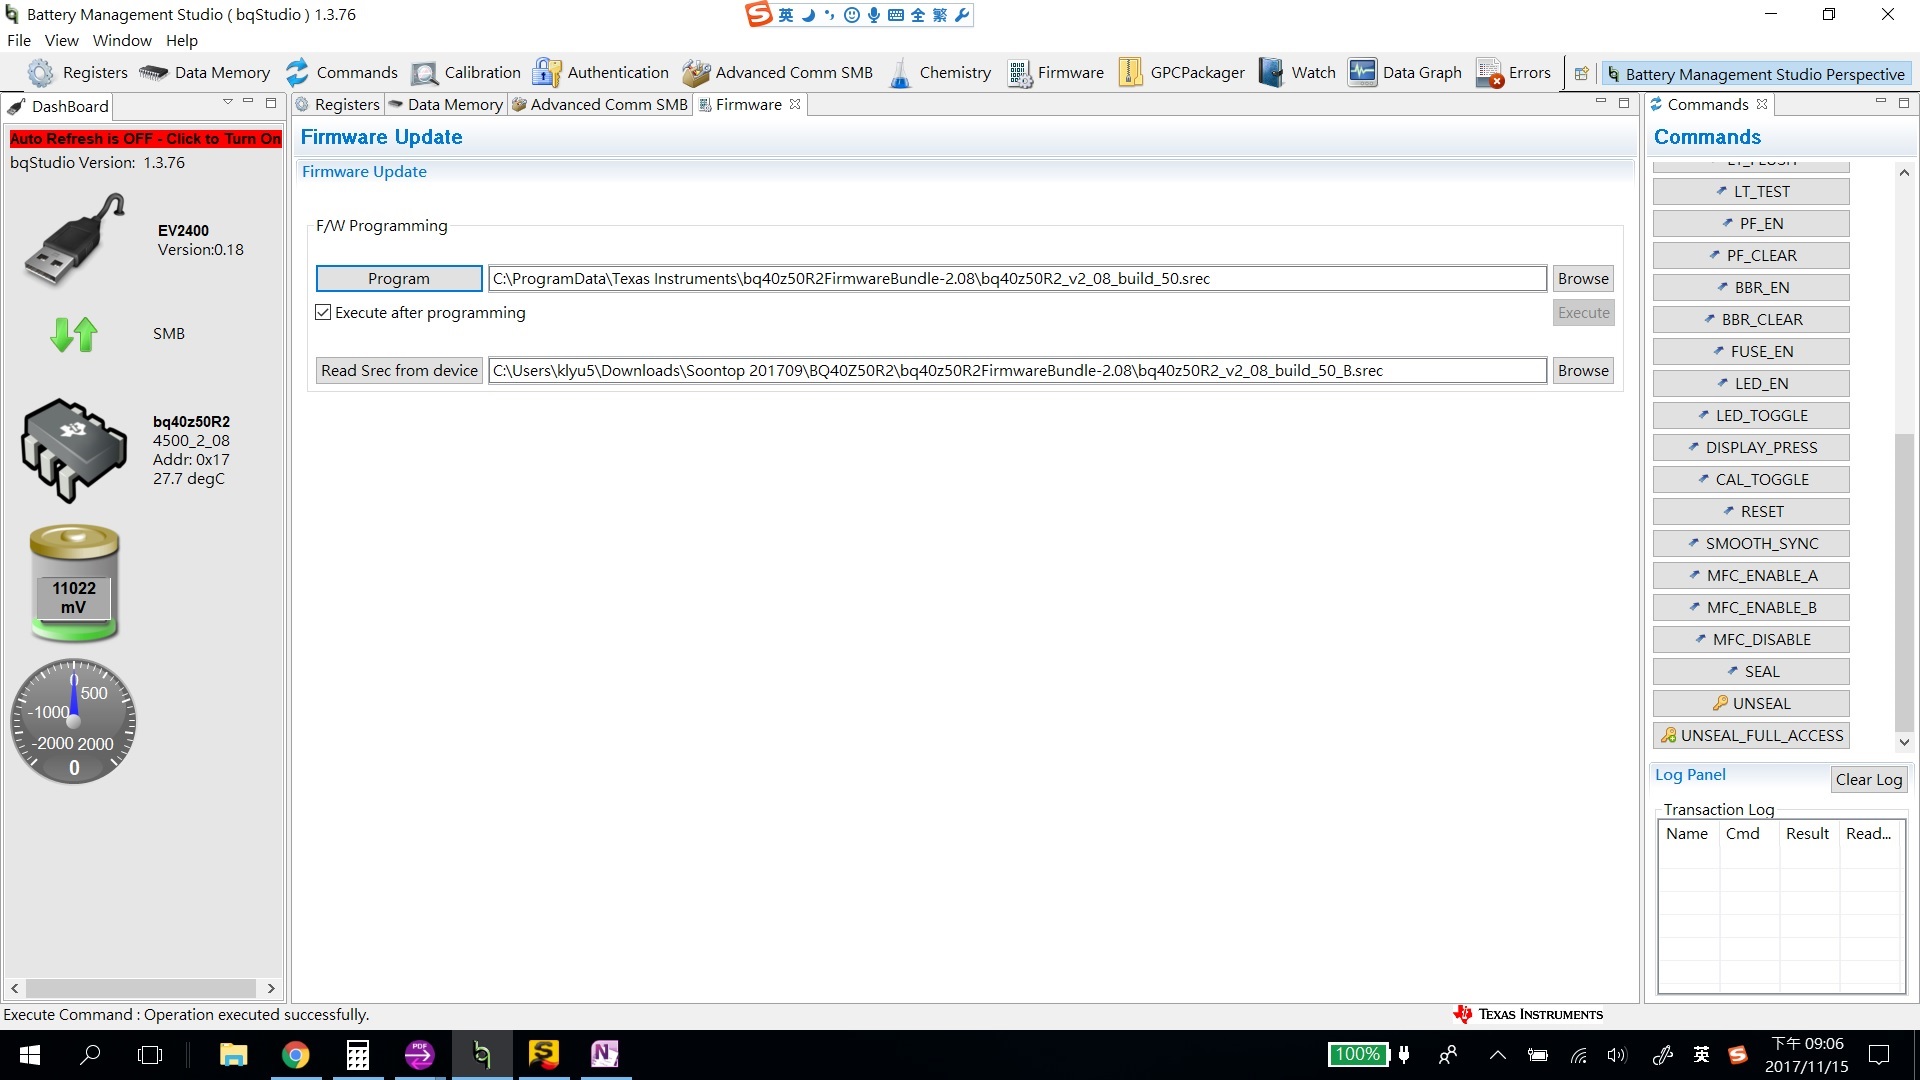Send the SMOOTH_SYNC command
This screenshot has width=1920, height=1080.
tap(1751, 544)
